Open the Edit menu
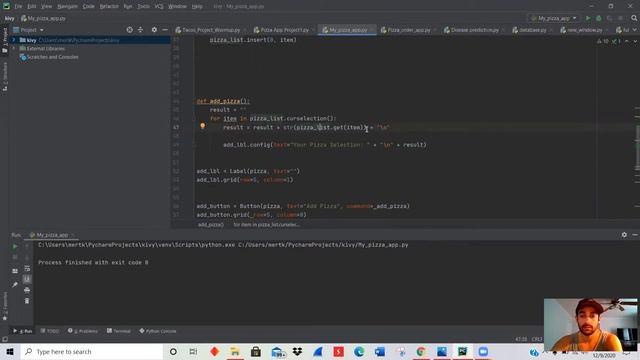The width and height of the screenshot is (640, 360). [x=32, y=7]
